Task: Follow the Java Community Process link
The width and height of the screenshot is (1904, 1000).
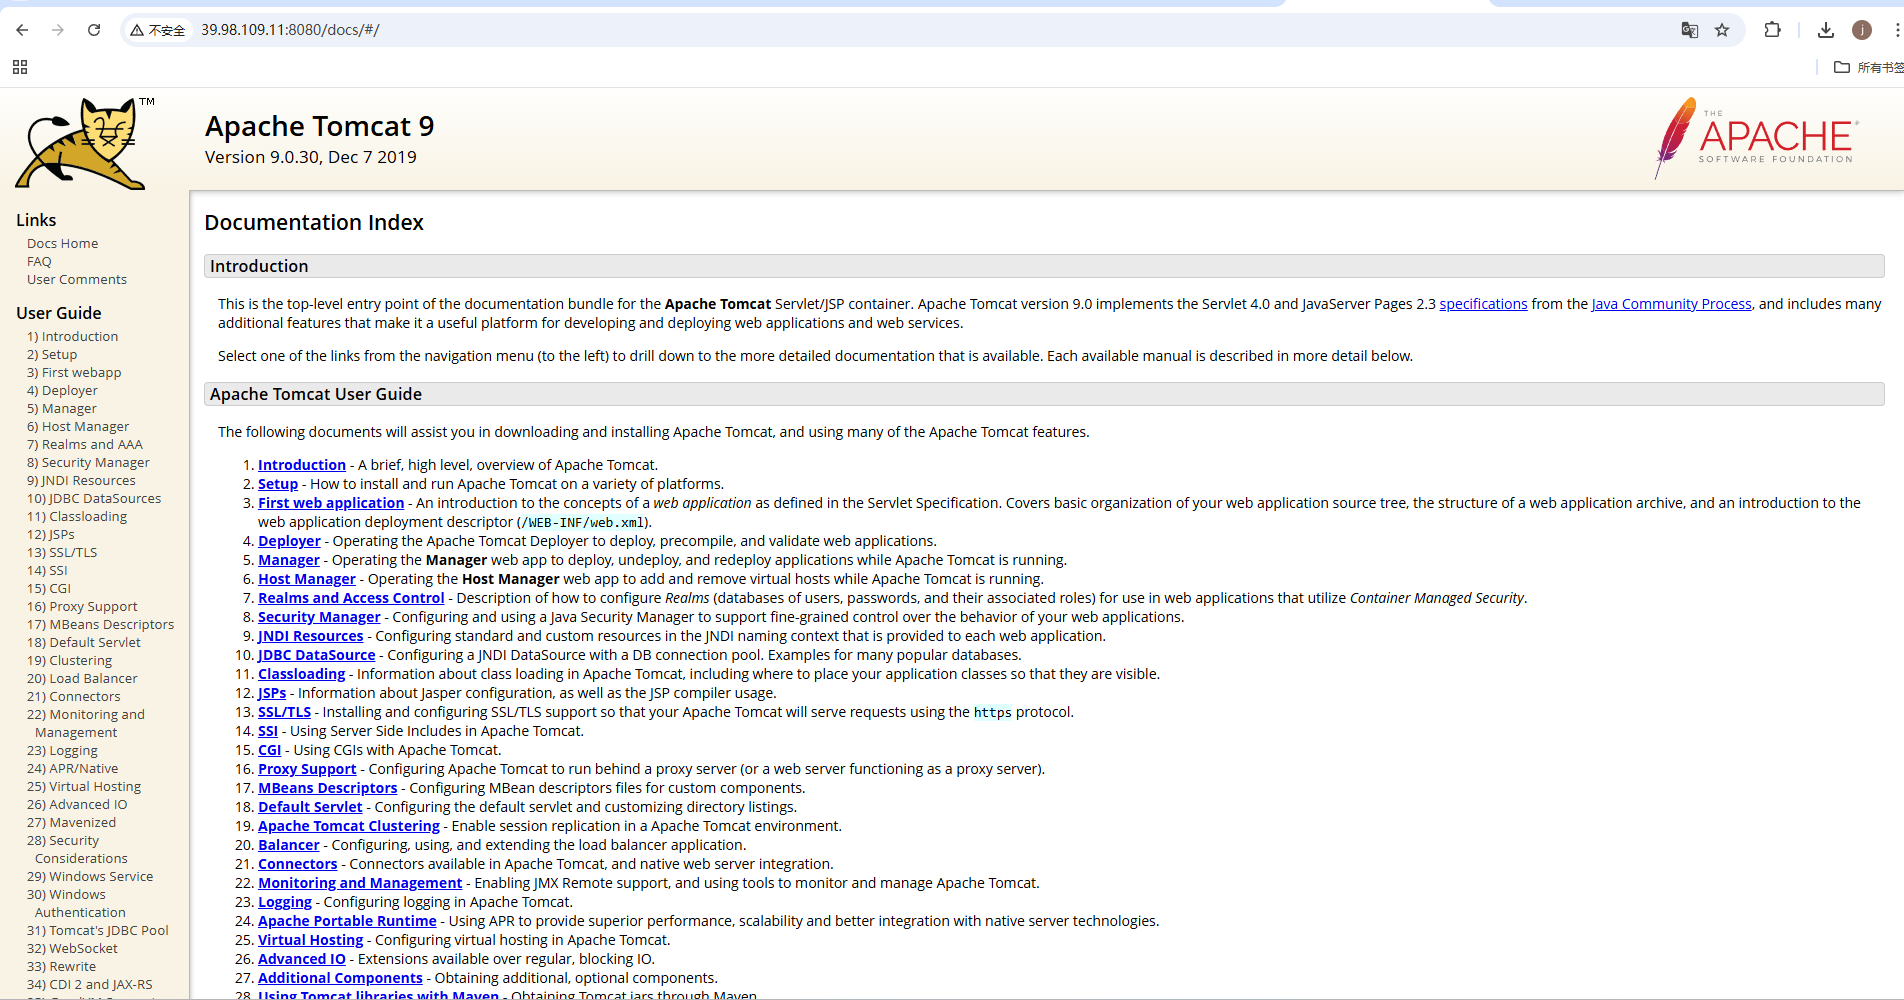Action: [x=1671, y=304]
